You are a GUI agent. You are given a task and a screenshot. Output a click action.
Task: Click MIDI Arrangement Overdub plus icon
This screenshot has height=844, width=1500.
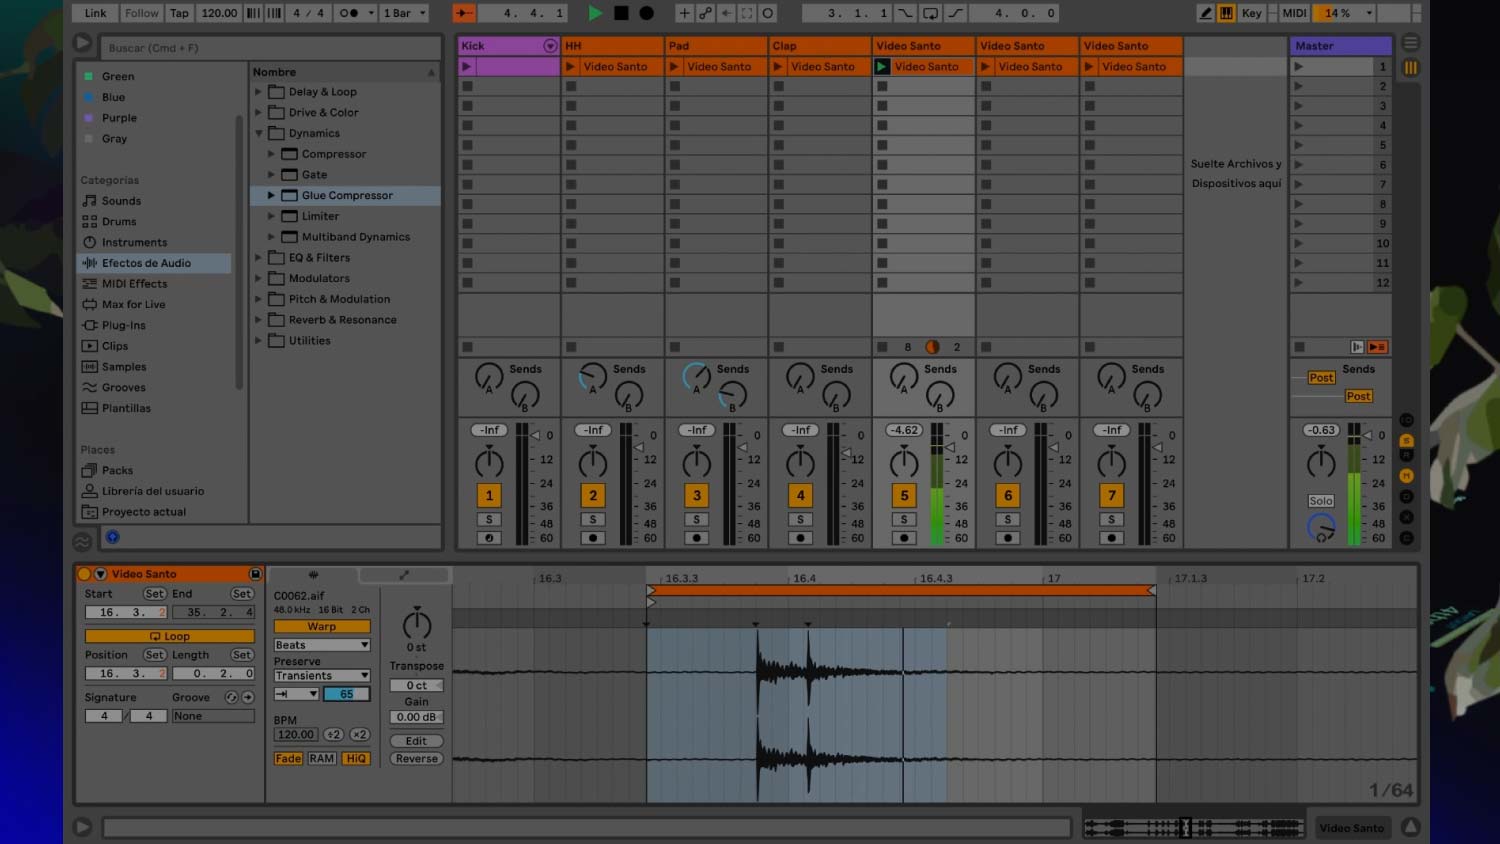[684, 13]
